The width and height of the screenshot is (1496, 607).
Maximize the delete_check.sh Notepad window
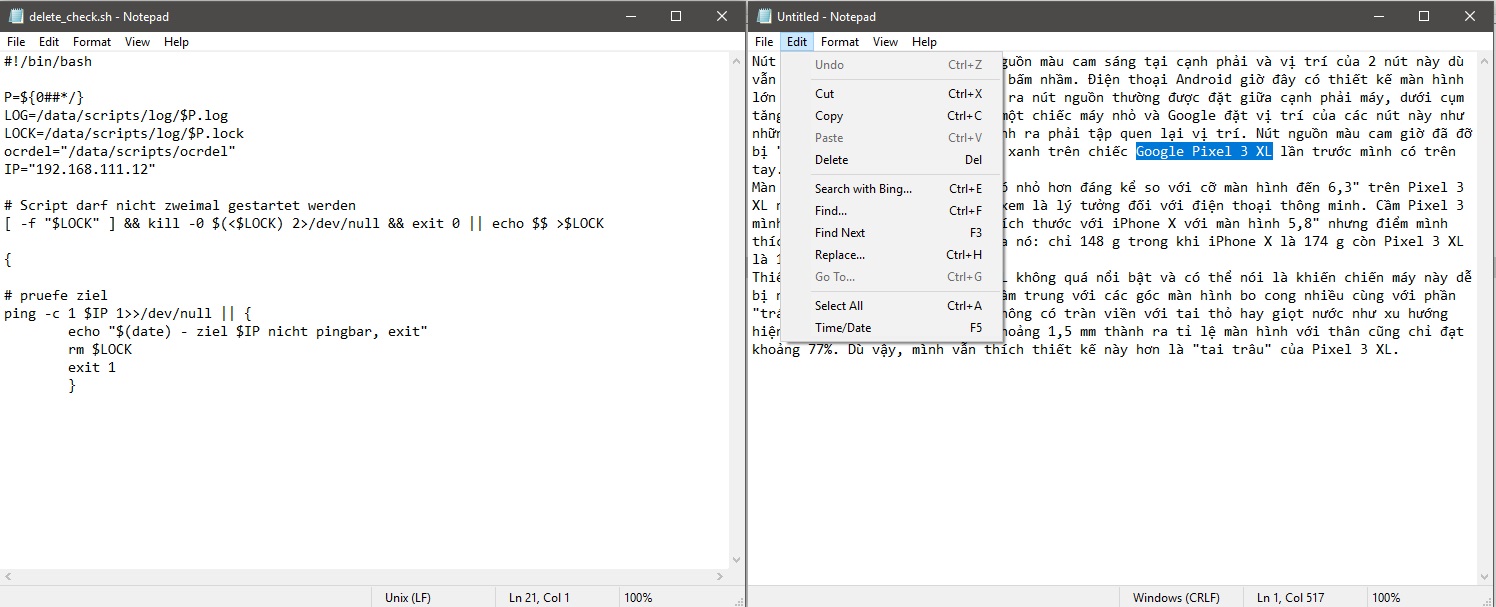[x=676, y=16]
